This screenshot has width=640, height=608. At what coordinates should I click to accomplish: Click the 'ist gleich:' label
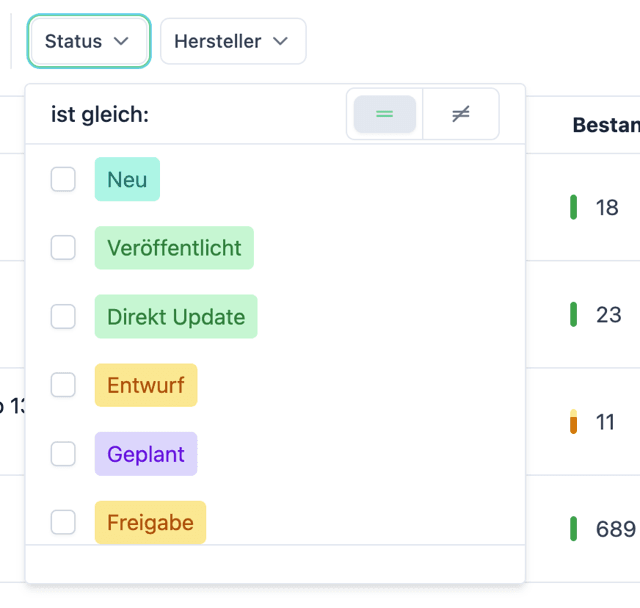[x=100, y=114]
